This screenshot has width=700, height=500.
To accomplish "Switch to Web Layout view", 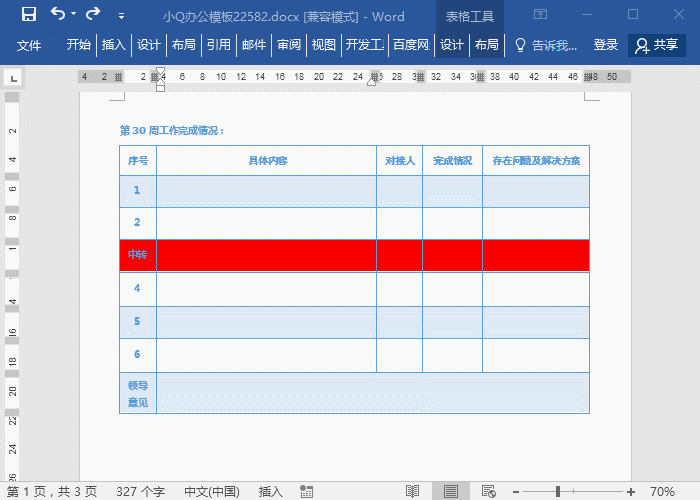I will point(489,492).
